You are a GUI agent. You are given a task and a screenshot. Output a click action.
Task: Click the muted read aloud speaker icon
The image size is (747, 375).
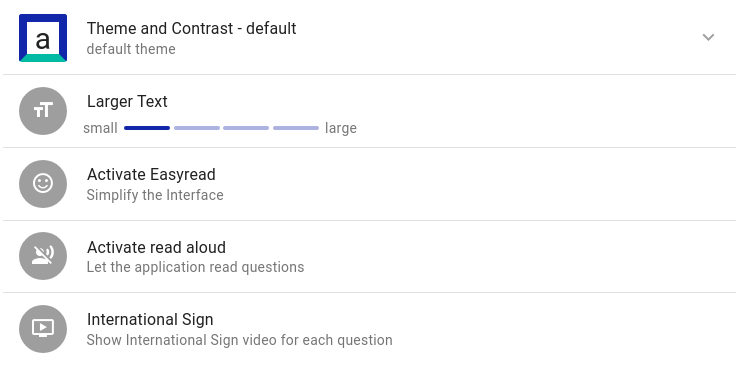(43, 256)
